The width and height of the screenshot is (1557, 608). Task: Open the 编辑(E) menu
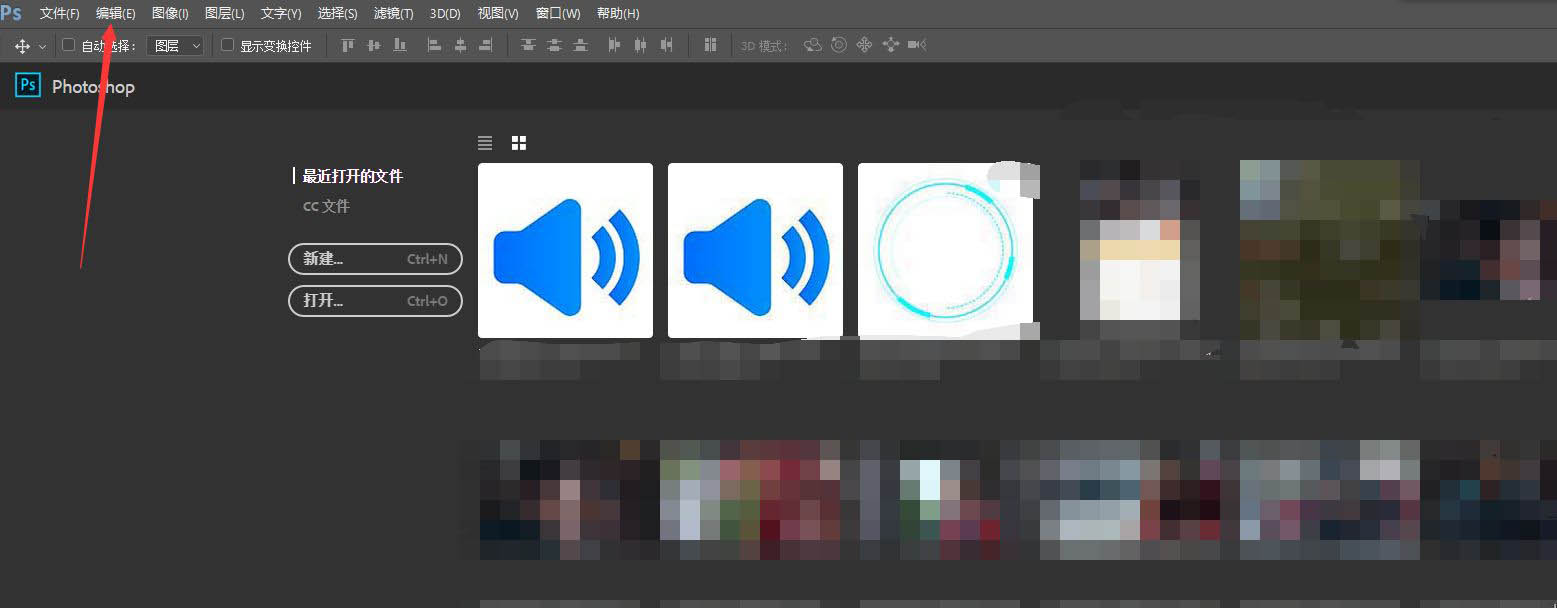[x=116, y=13]
